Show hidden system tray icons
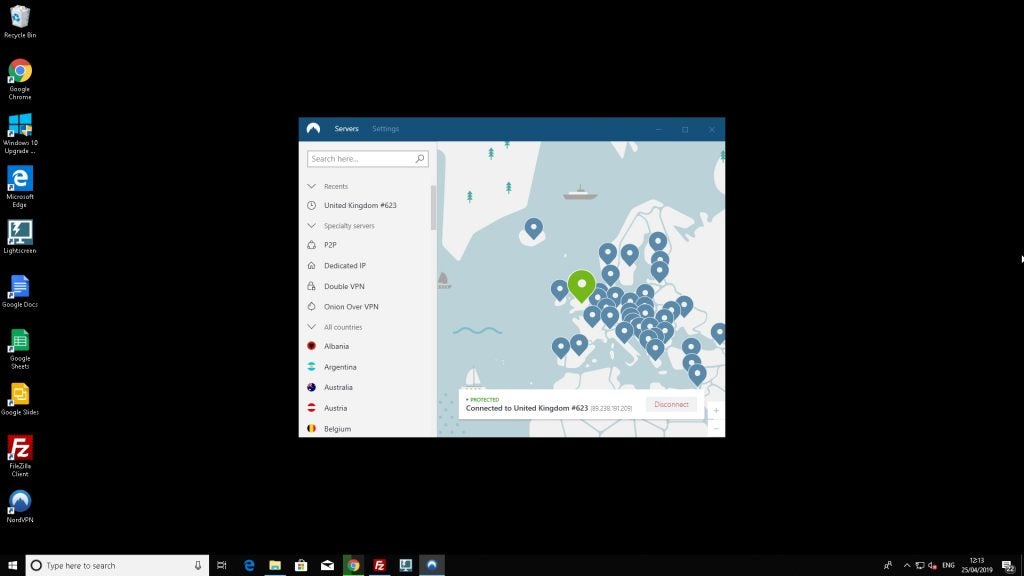Screen dimensions: 1024x576 (906, 565)
